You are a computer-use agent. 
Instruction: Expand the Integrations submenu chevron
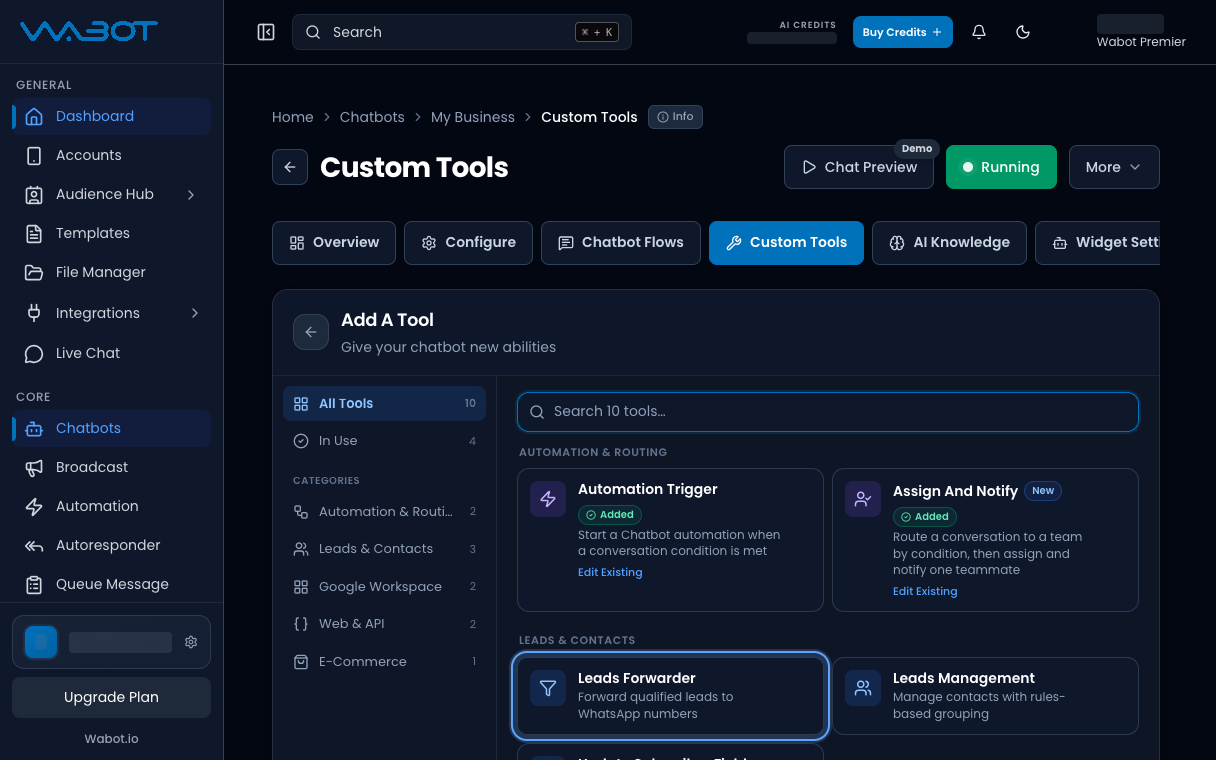pos(194,313)
